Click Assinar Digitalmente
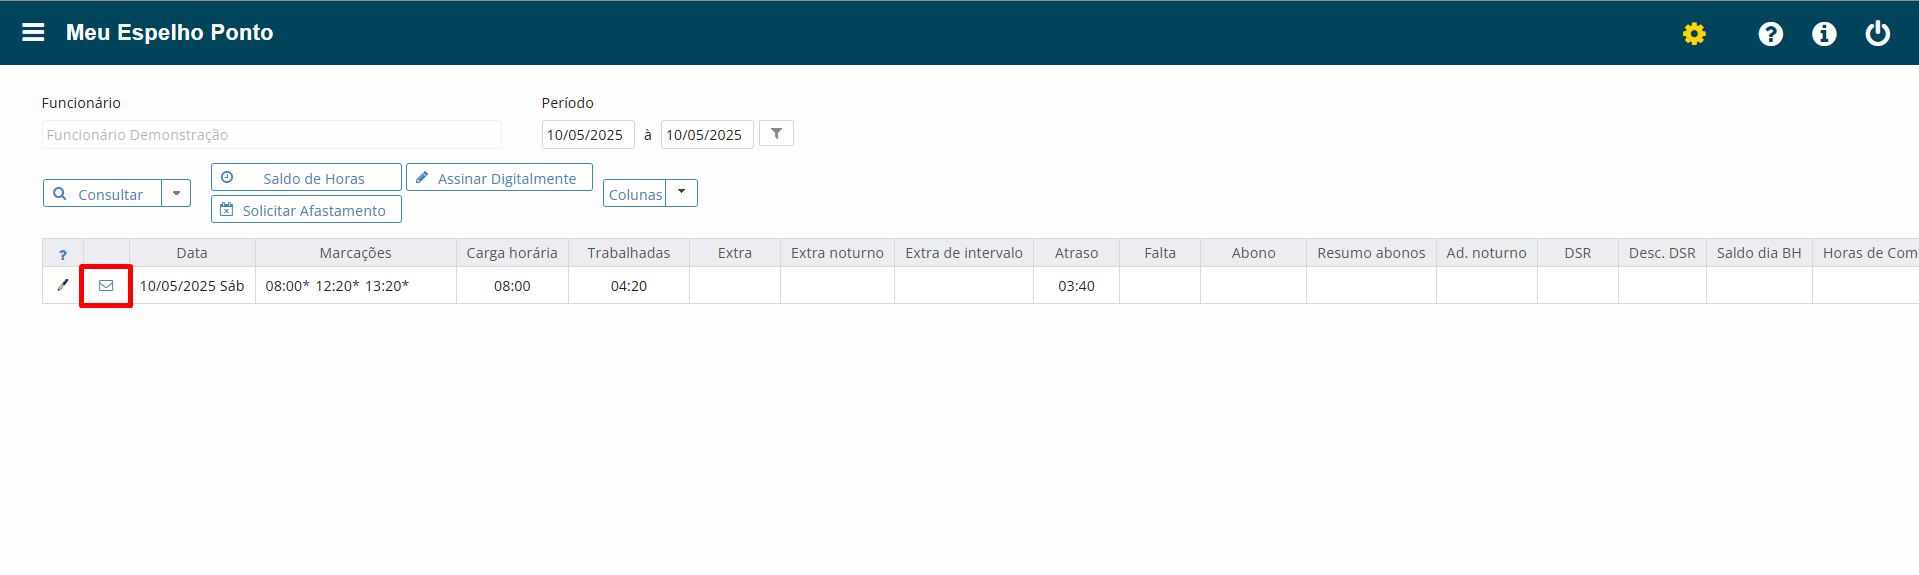The width and height of the screenshot is (1919, 575). 499,177
